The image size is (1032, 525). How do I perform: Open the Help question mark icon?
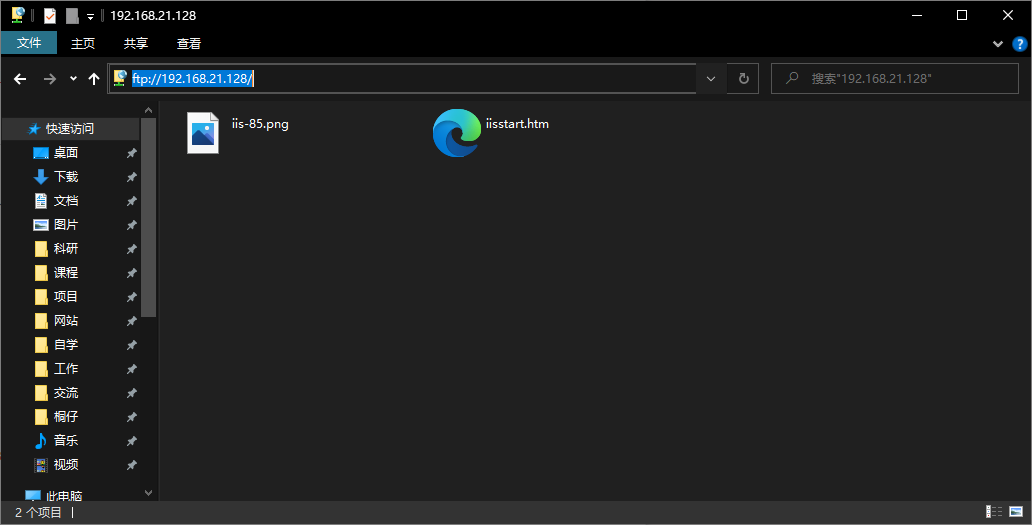(1020, 43)
